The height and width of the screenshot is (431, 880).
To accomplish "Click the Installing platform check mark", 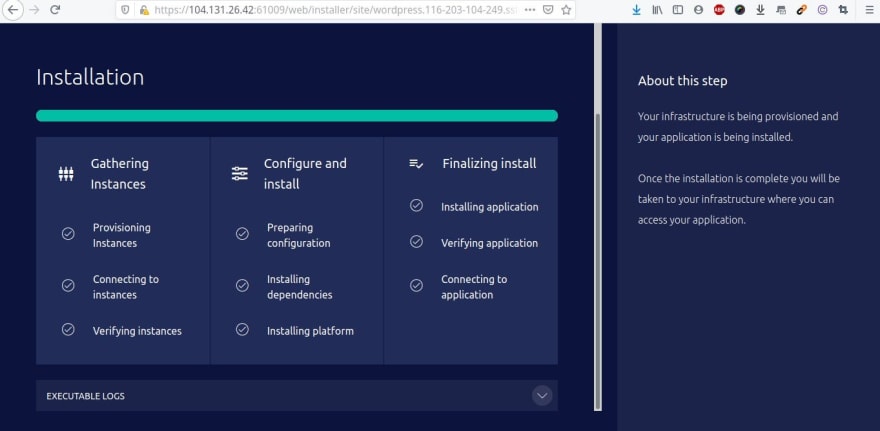I will click(242, 329).
